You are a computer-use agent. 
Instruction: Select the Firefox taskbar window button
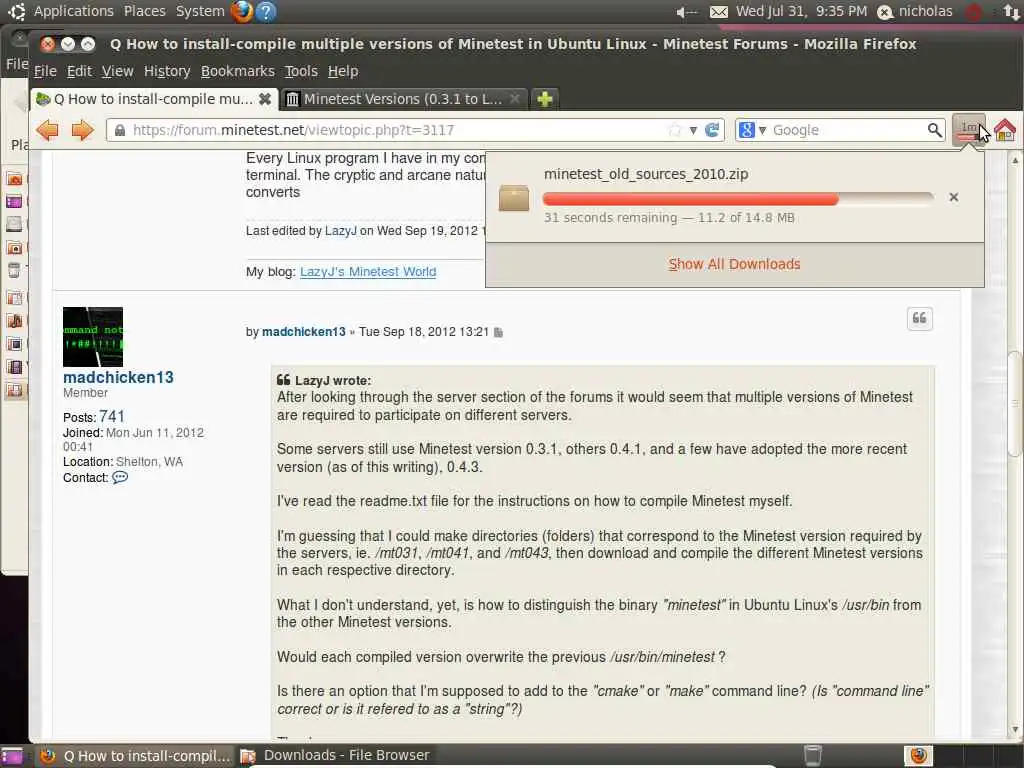pyautogui.click(x=136, y=756)
